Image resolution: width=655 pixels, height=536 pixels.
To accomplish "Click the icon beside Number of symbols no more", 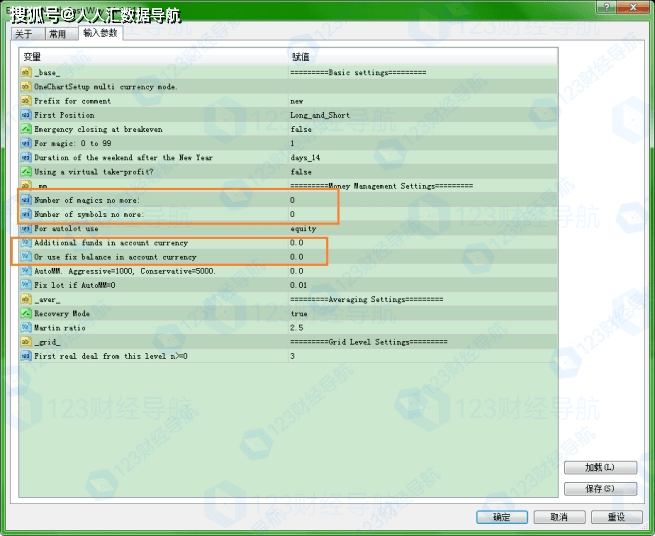I will [x=26, y=214].
